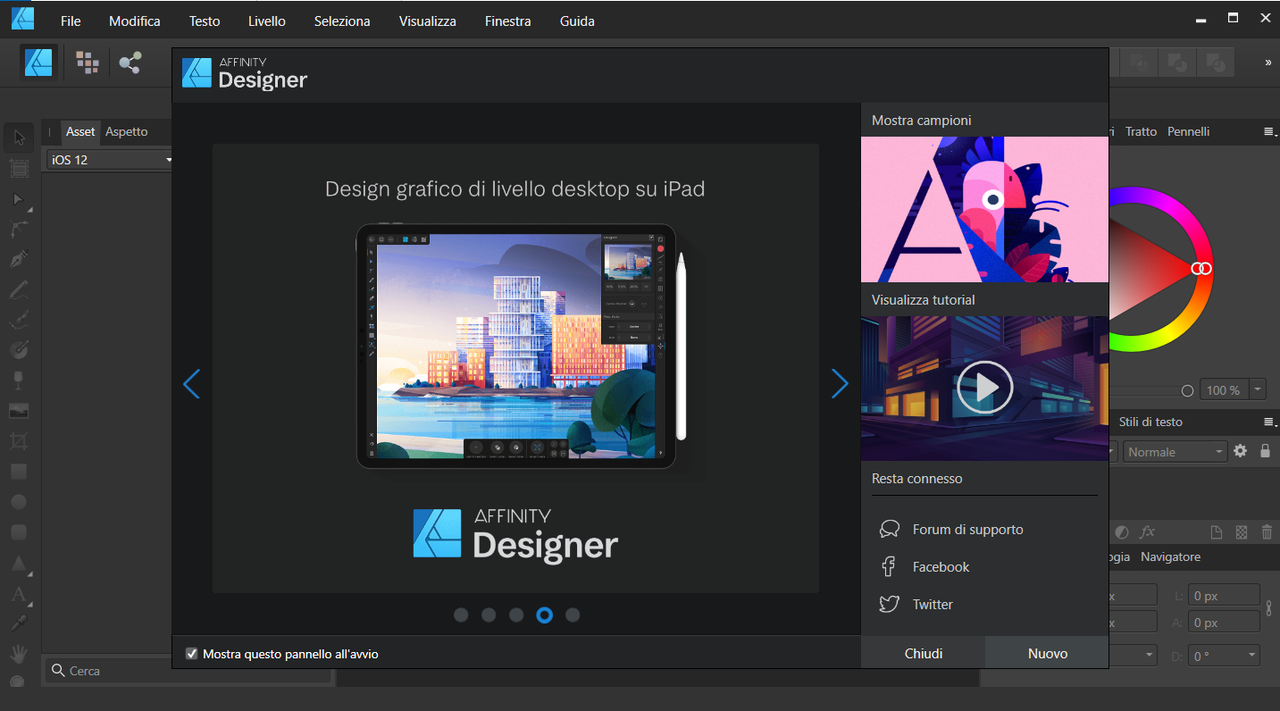Select the fourth highlighted carousel dot
Viewport: 1280px width, 711px height.
(x=544, y=615)
